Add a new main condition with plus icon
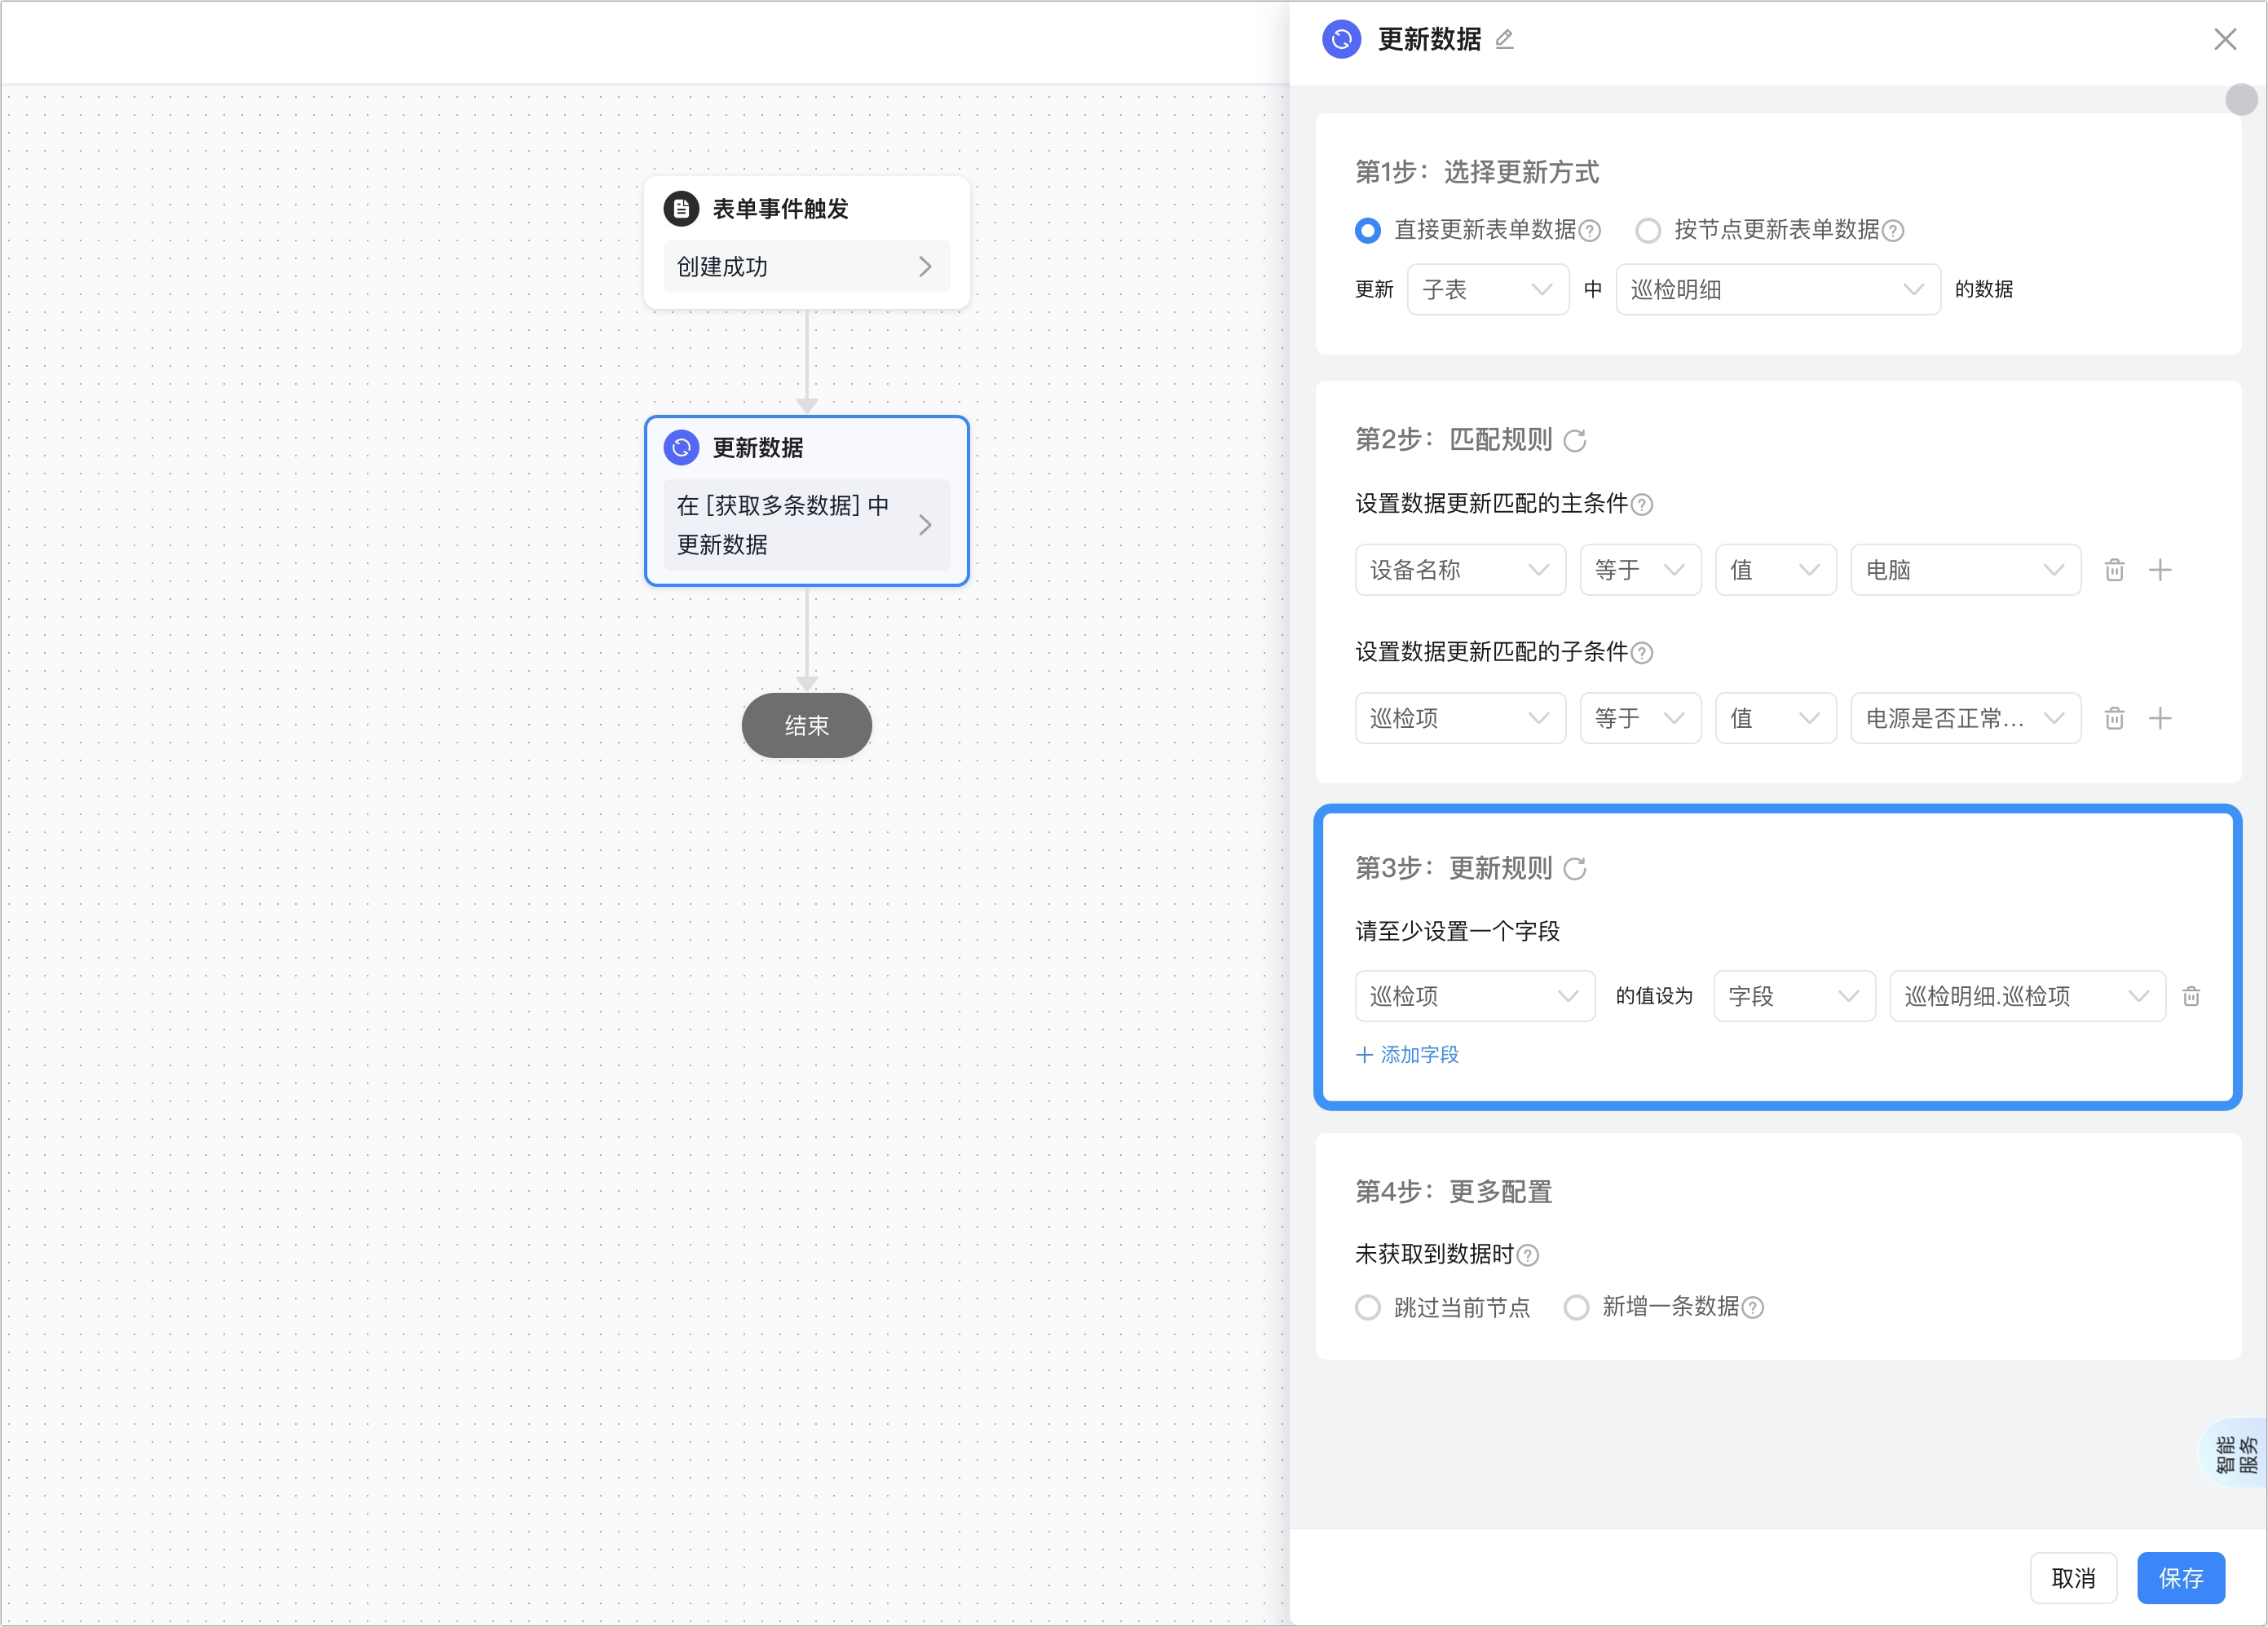Image resolution: width=2268 pixels, height=1627 pixels. [x=2160, y=570]
